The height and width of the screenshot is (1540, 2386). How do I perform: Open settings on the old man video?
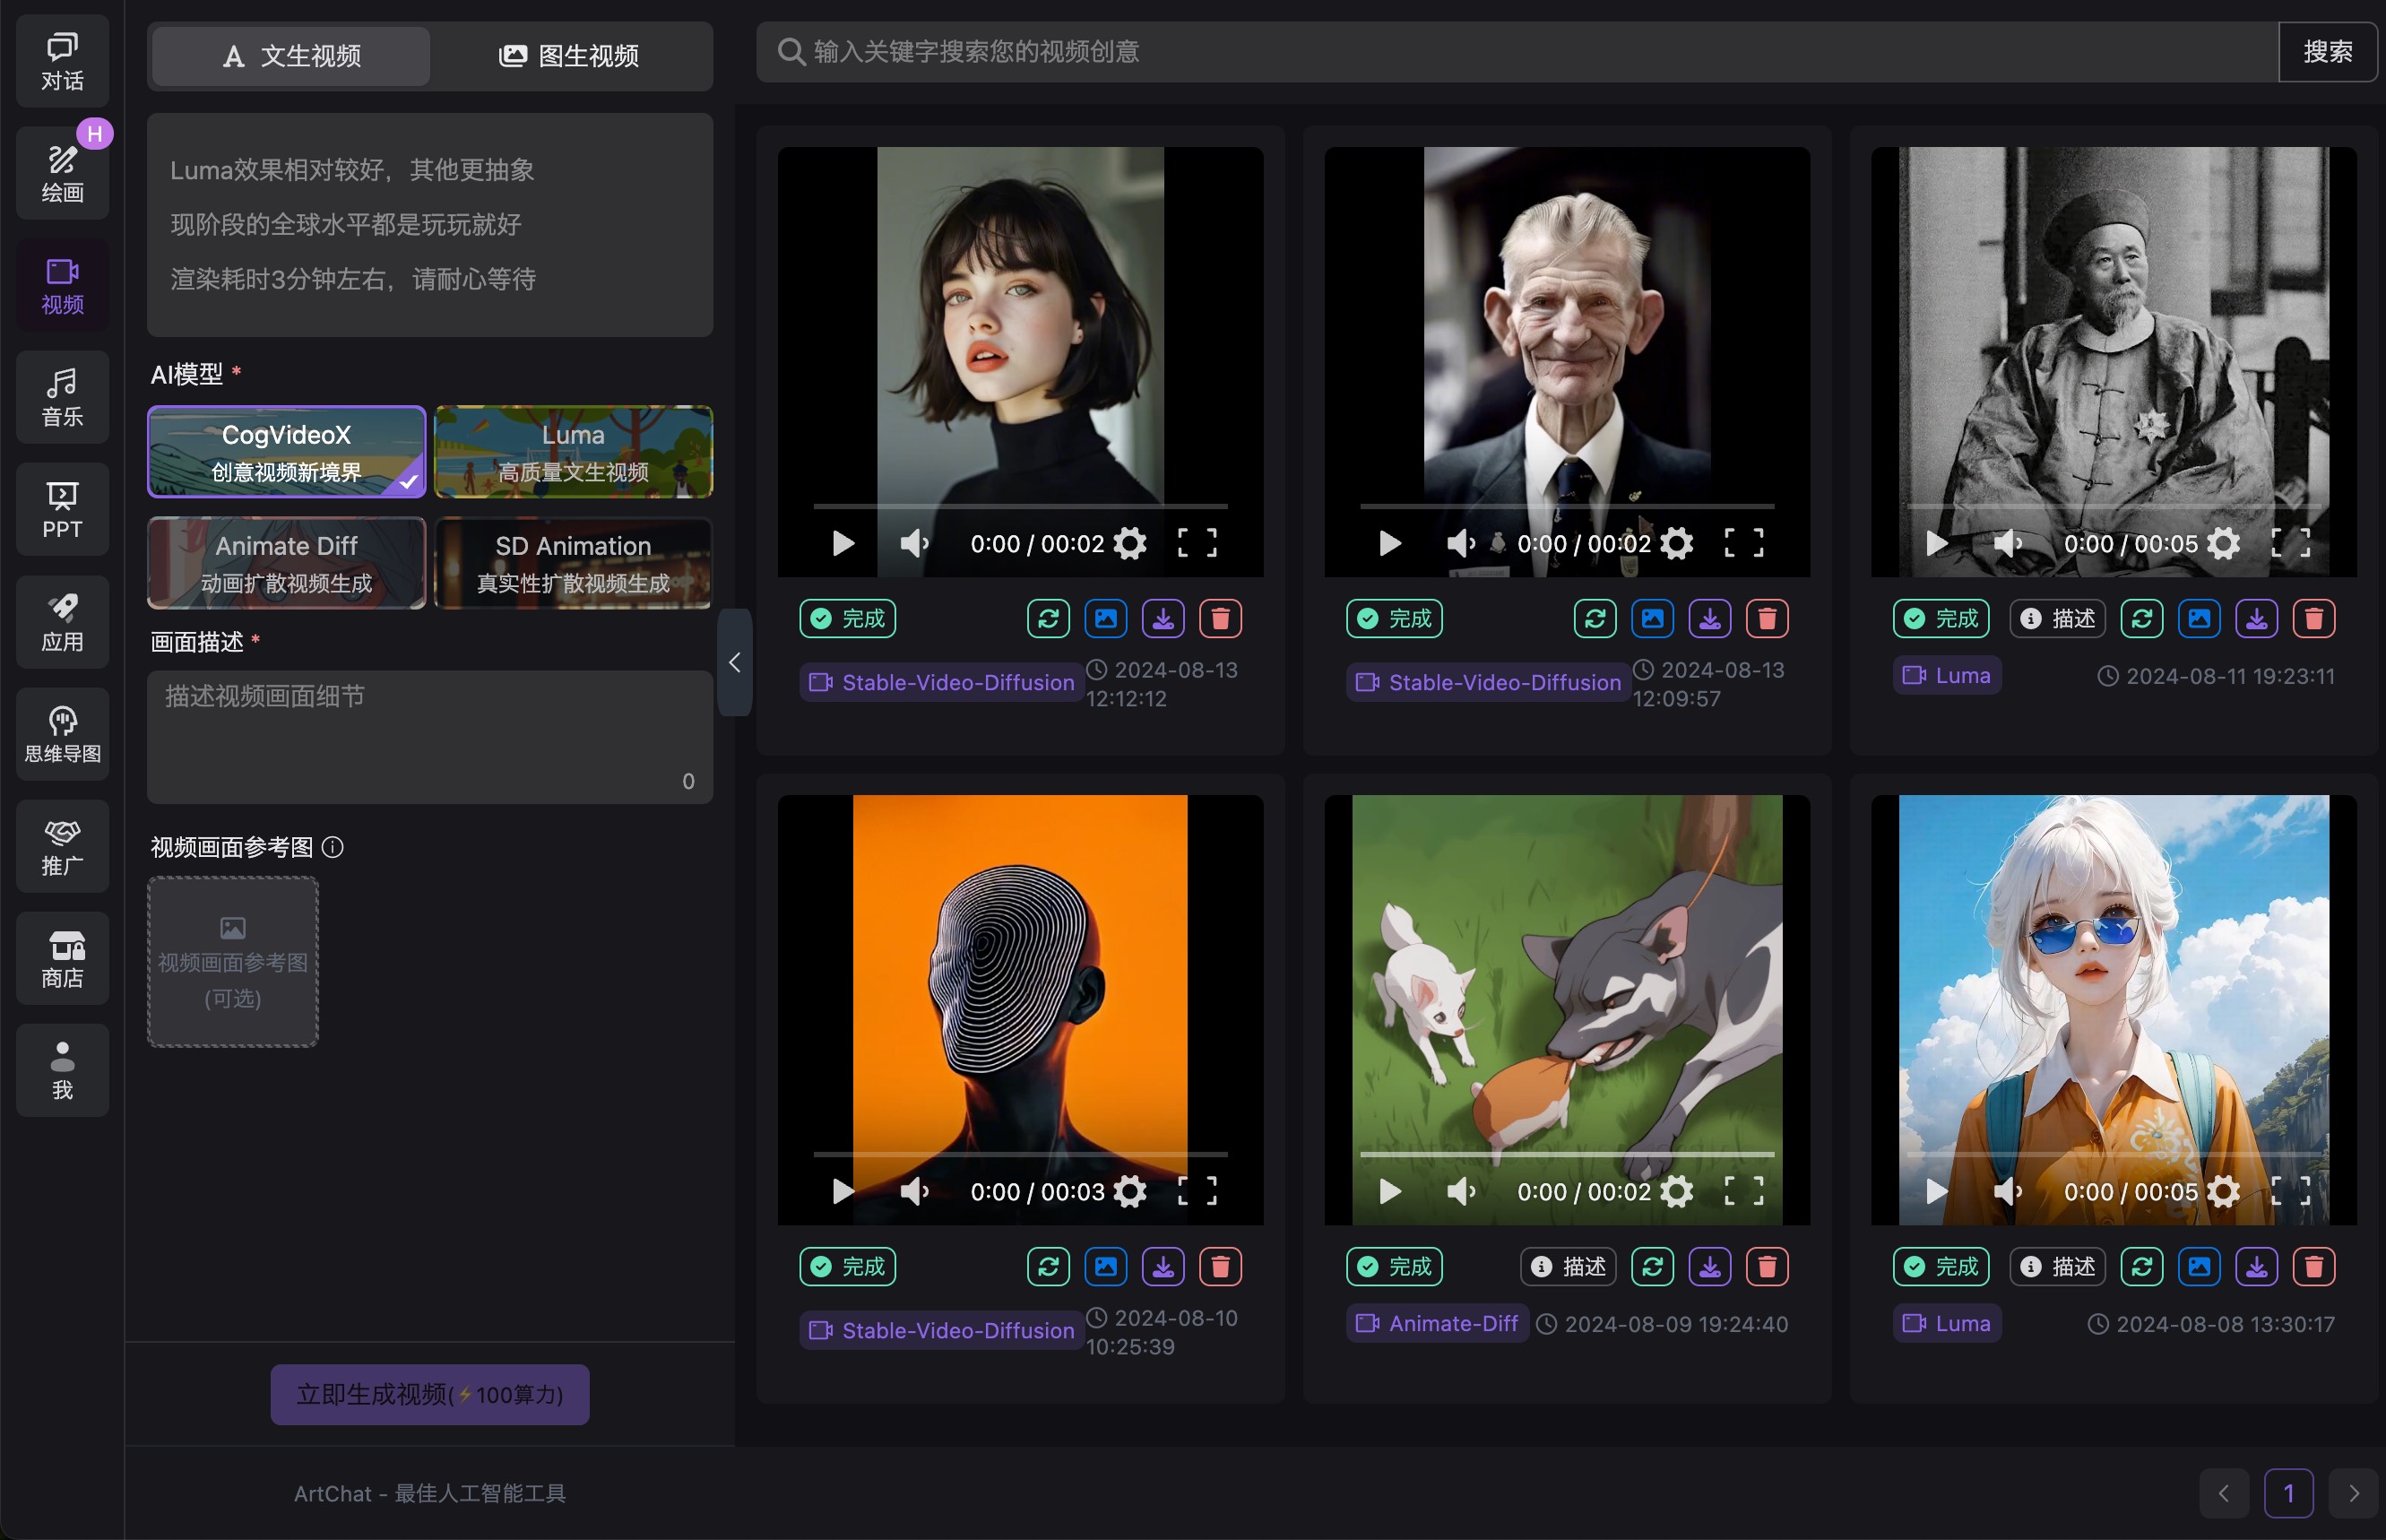(x=1677, y=543)
